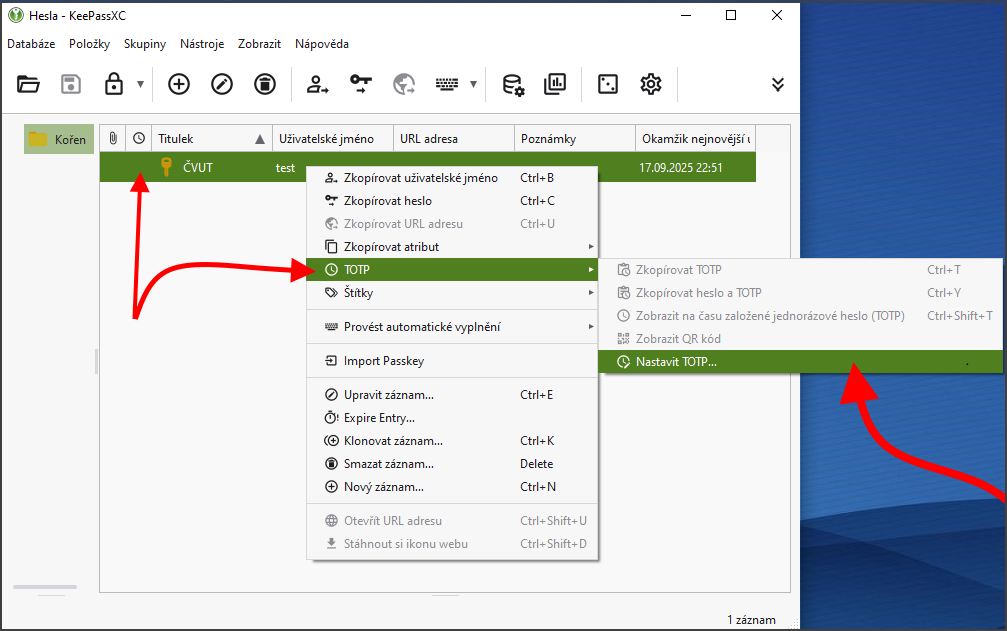
Task: Click the copy username toolbar icon
Action: click(318, 84)
